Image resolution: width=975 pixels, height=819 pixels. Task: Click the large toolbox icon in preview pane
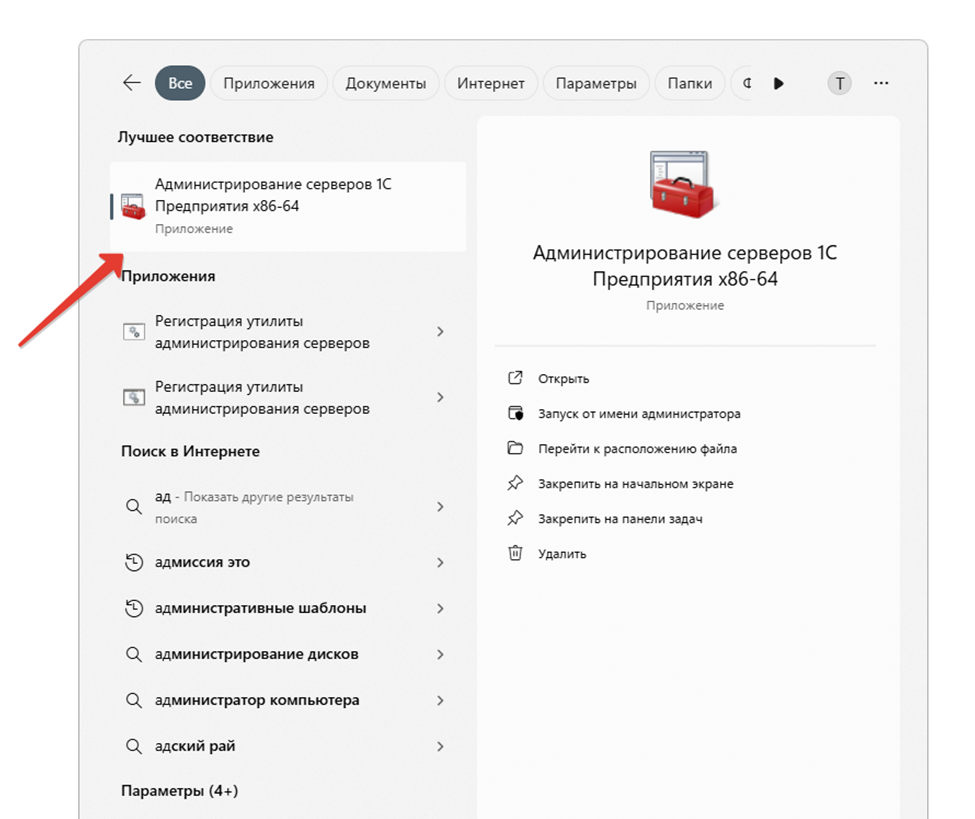coord(683,185)
